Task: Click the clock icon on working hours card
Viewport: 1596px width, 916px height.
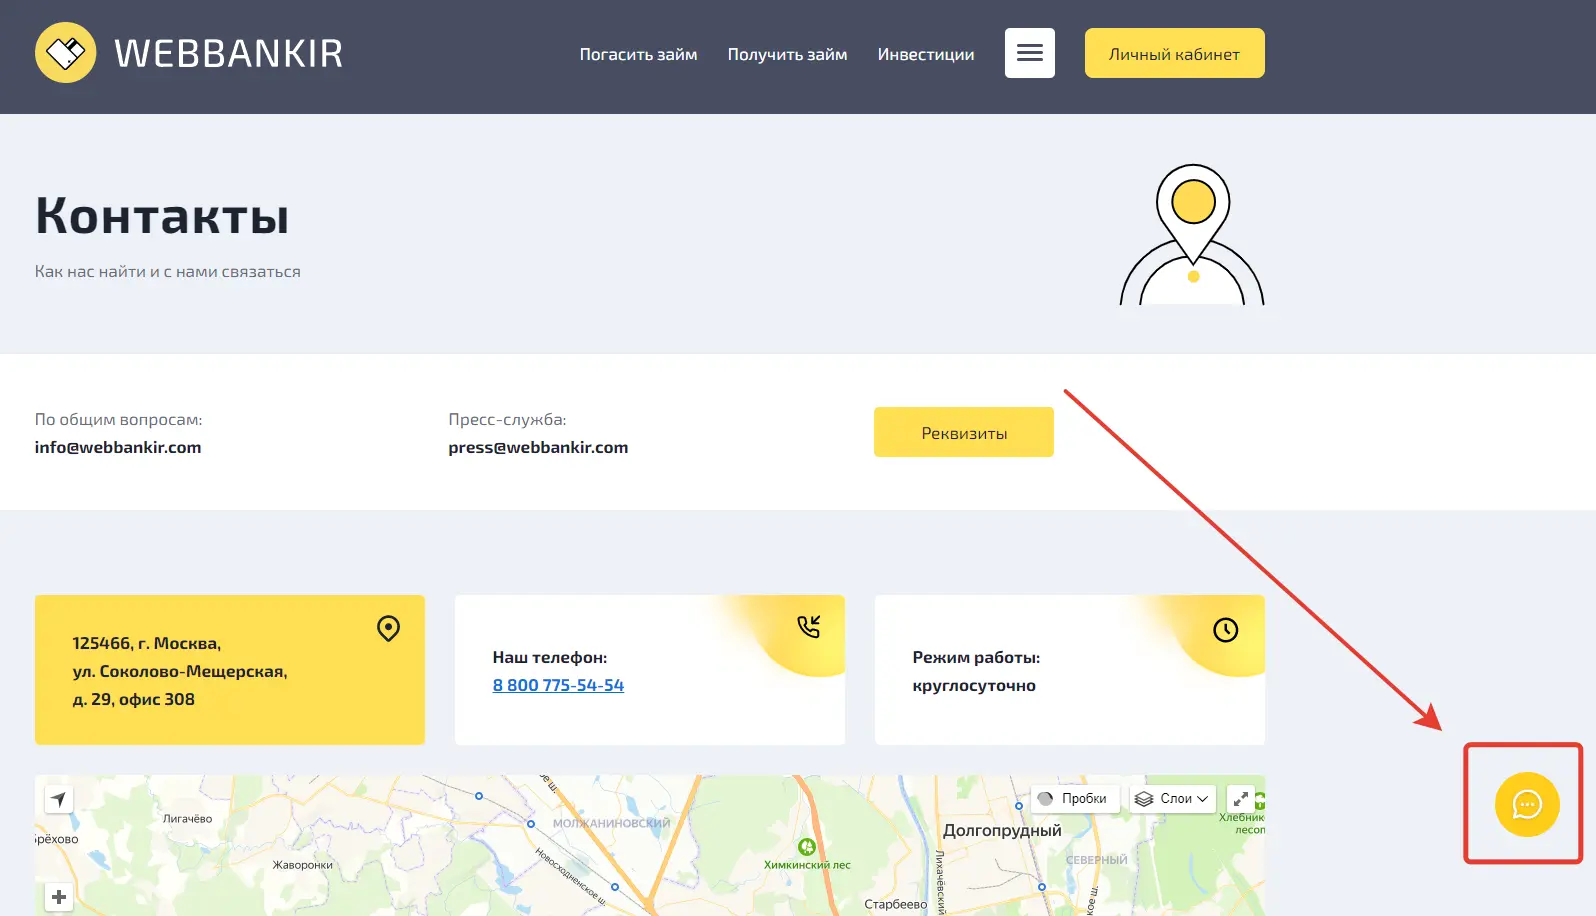Action: 1226,629
